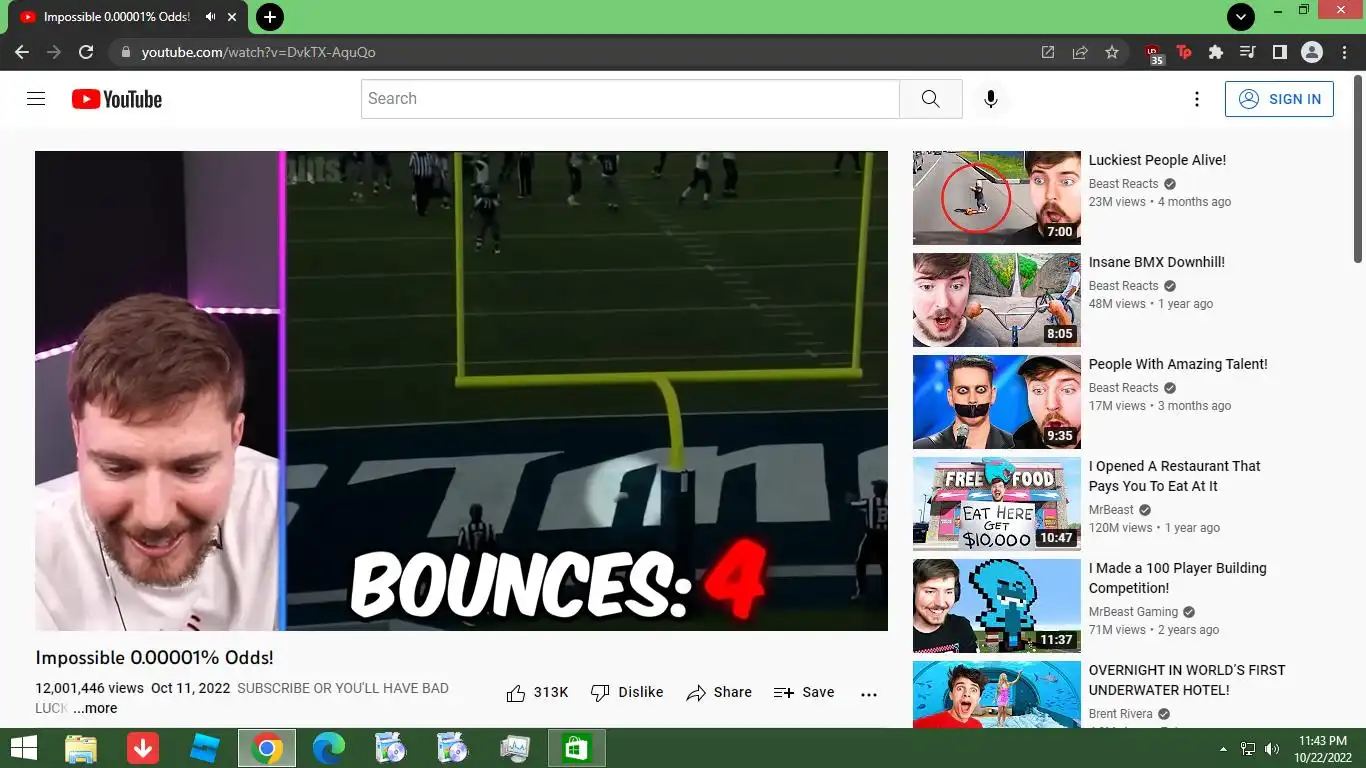Open the YouTube guide hamburger menu

pyautogui.click(x=36, y=99)
